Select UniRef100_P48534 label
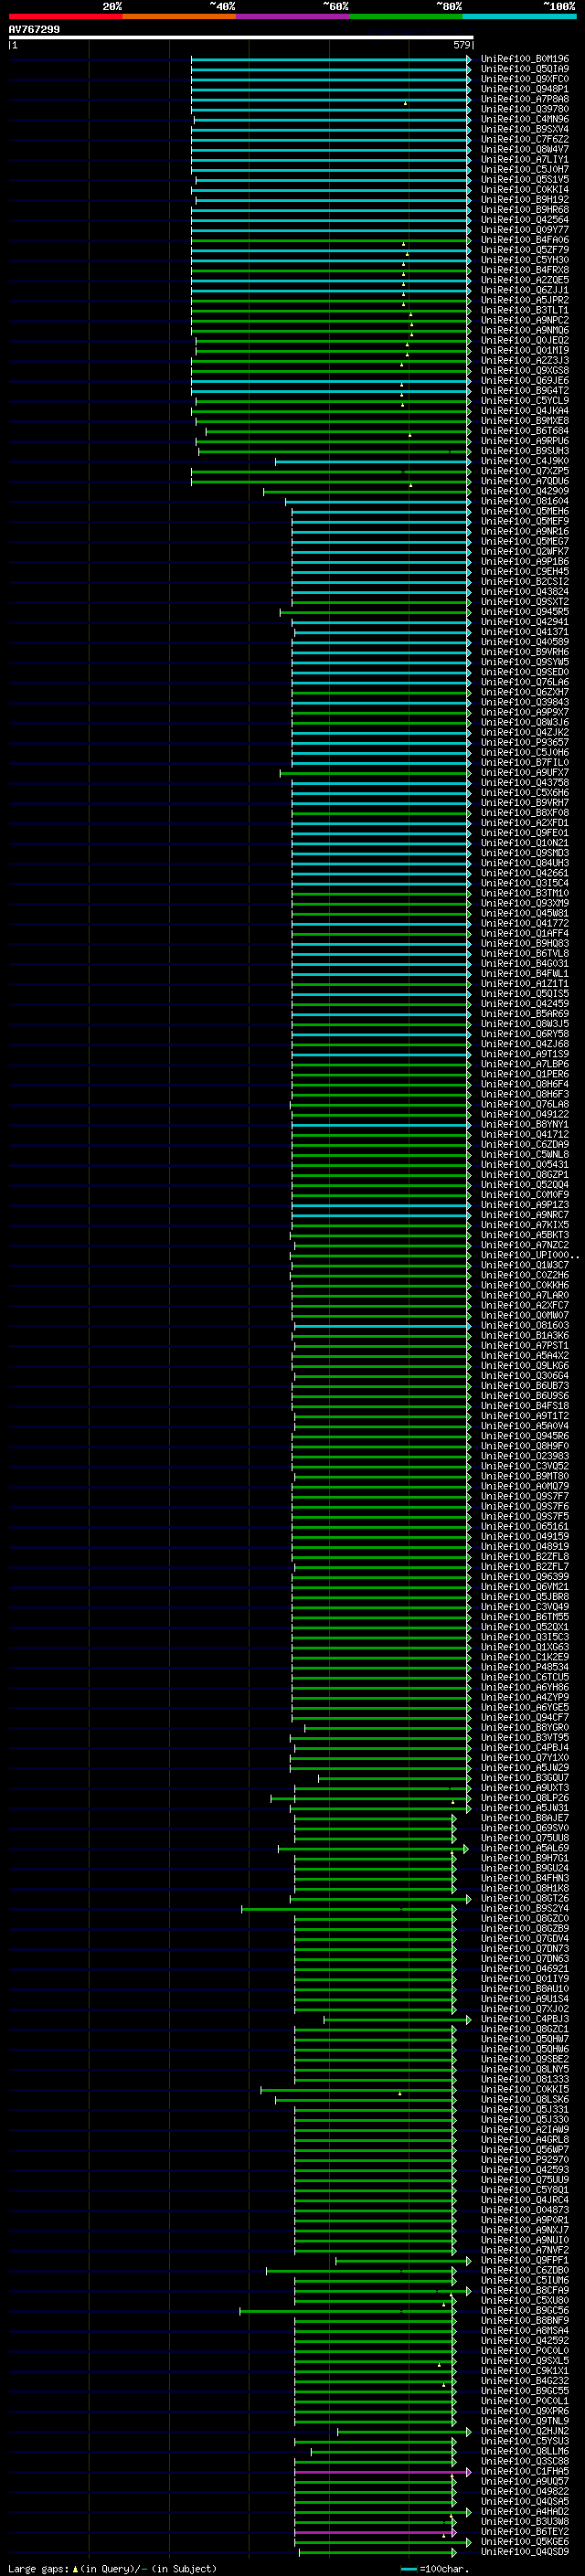 tap(525, 1667)
